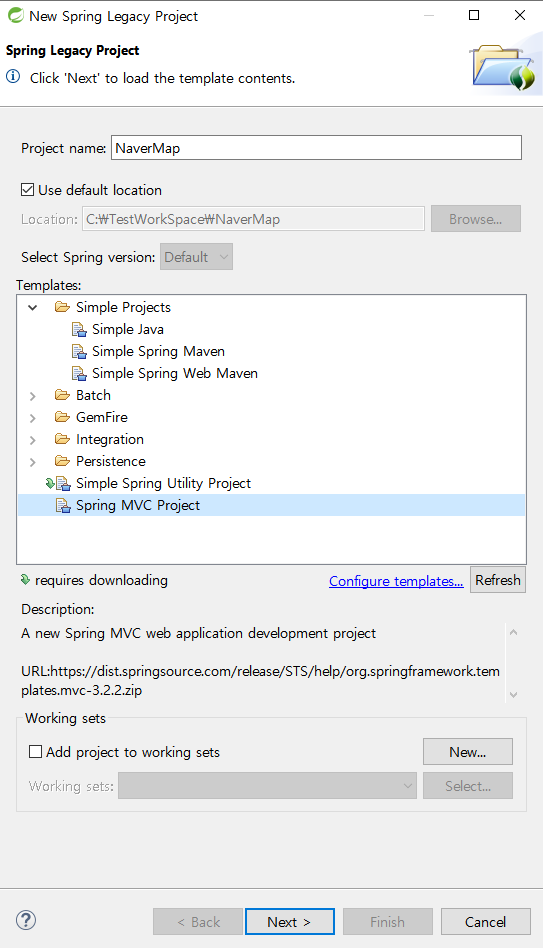This screenshot has height=948, width=543.
Task: Open help with the question mark icon
Action: coord(26,920)
